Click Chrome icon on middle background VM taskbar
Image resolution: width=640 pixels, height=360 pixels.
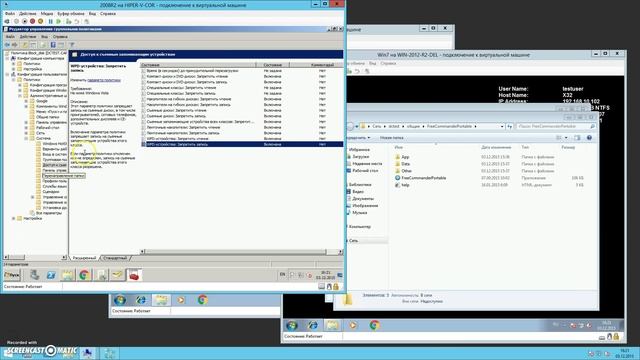pos(202,300)
